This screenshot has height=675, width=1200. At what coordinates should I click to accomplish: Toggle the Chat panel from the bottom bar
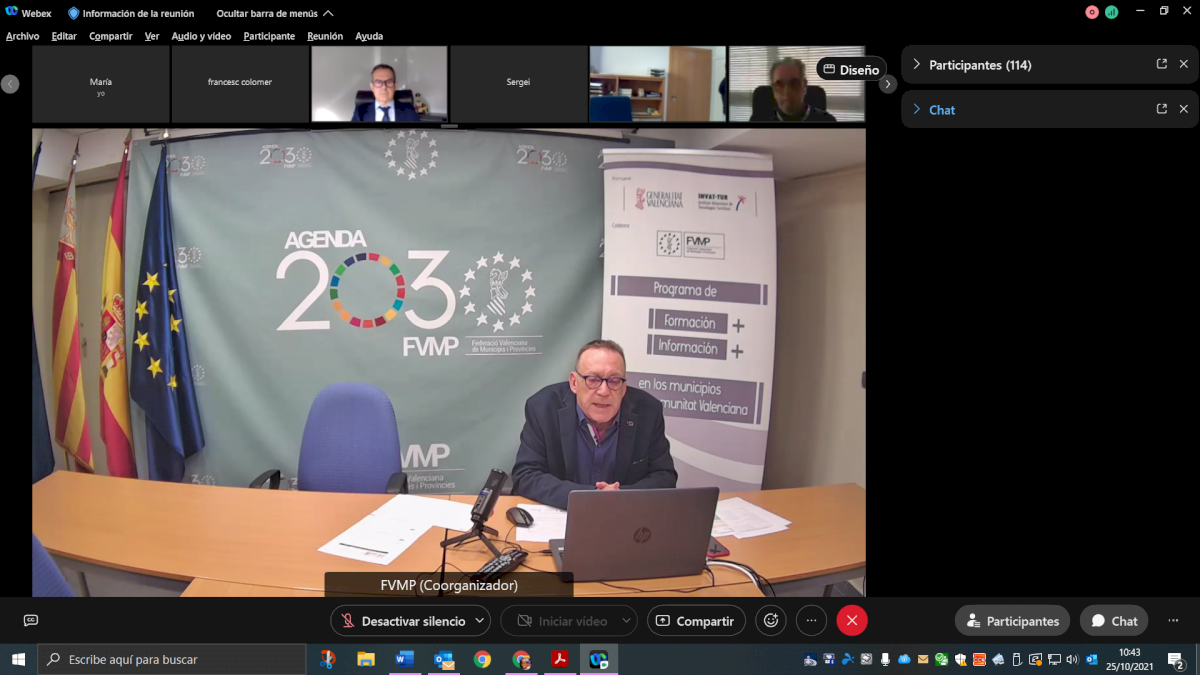point(1114,621)
